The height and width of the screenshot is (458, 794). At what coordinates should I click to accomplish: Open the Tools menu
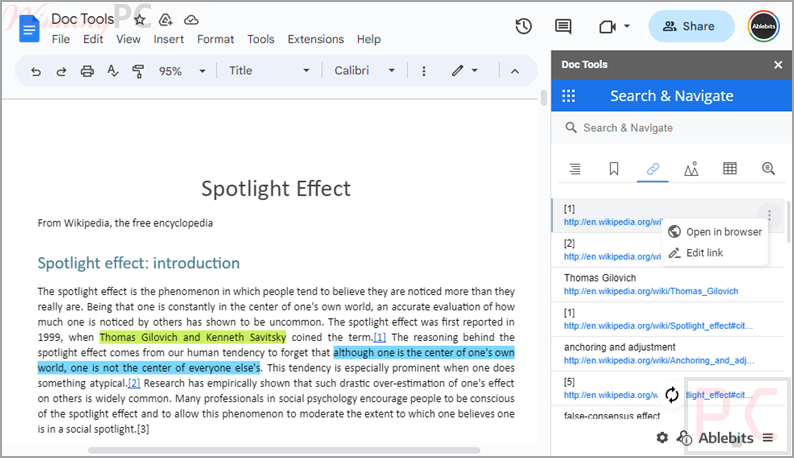coord(261,39)
